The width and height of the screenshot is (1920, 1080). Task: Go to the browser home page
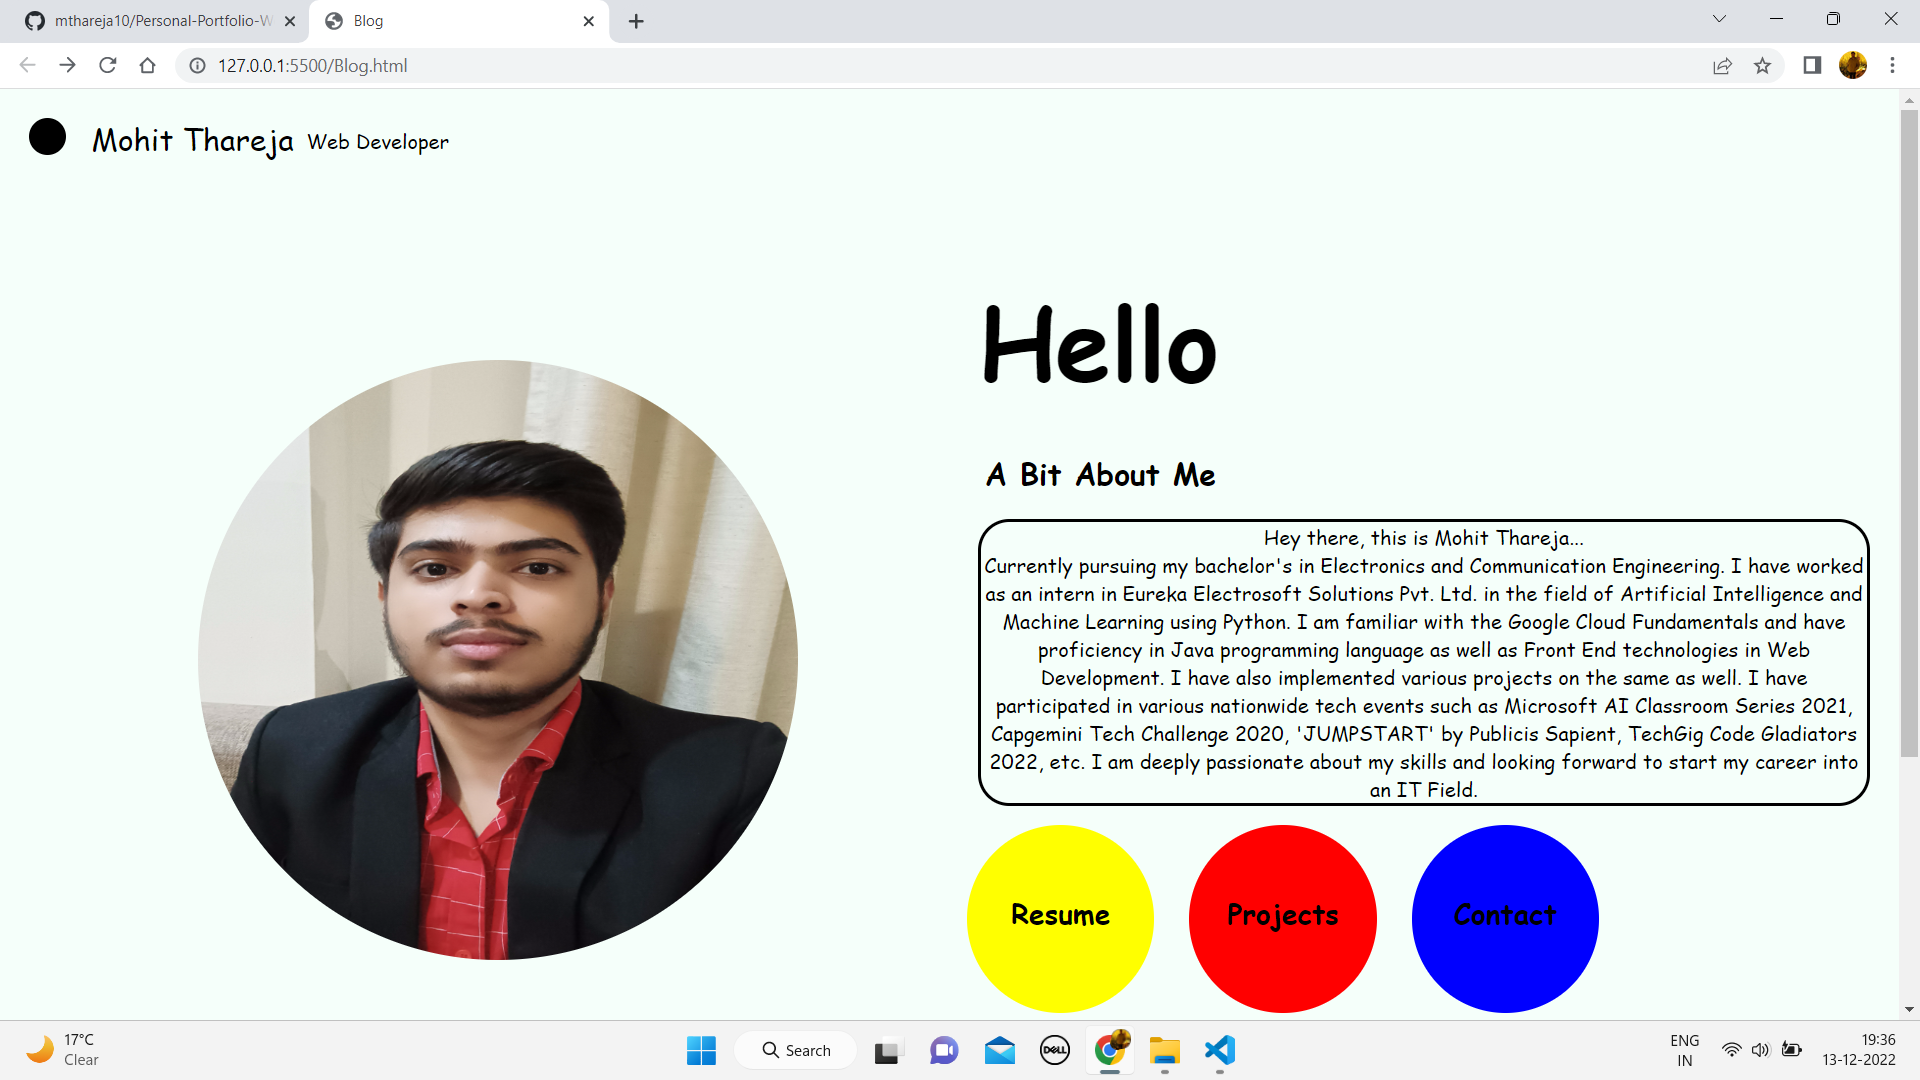(x=147, y=65)
